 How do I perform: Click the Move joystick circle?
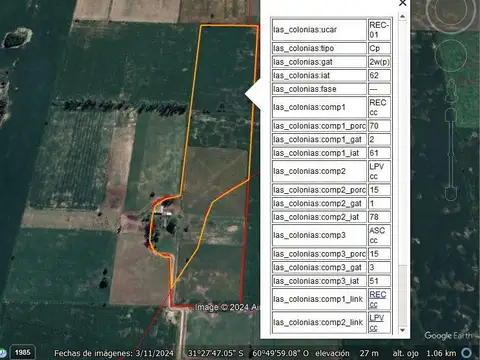point(451,55)
